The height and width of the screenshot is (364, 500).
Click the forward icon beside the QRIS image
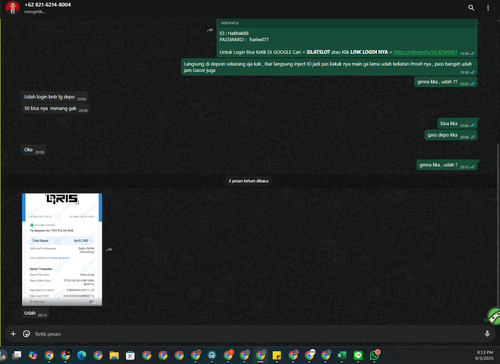(109, 249)
